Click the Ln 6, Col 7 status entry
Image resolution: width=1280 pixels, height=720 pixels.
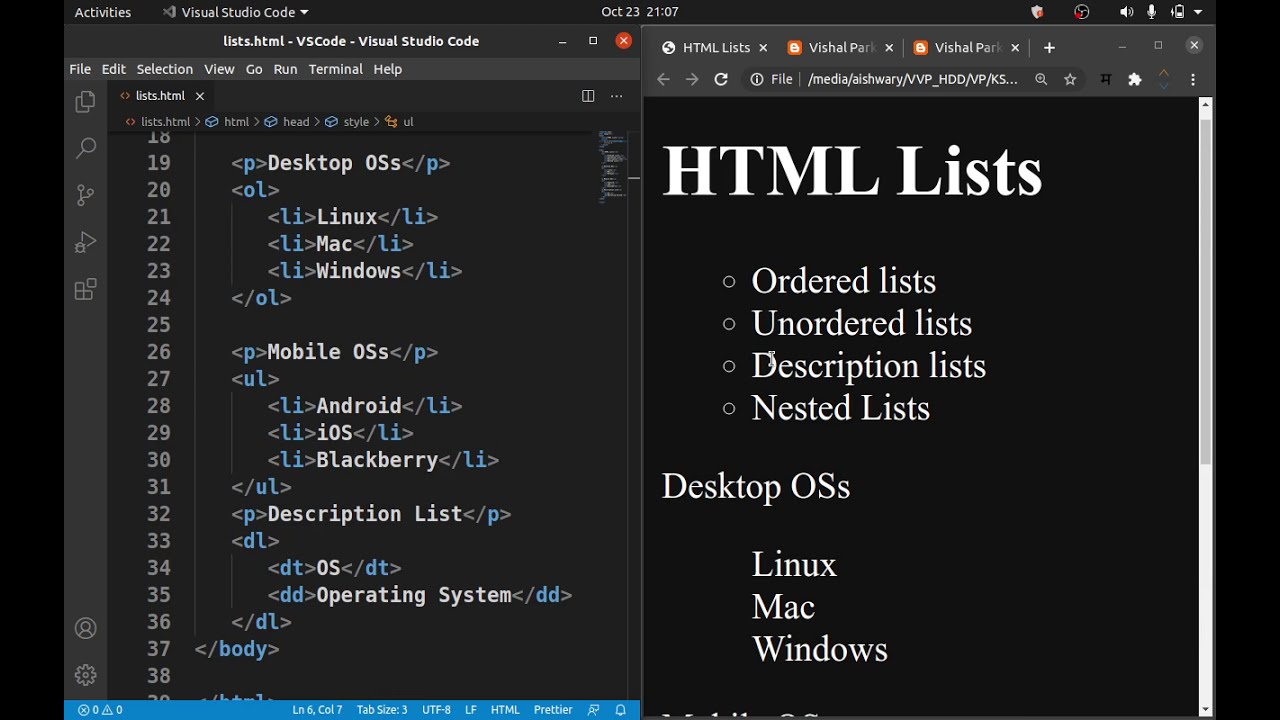(x=317, y=710)
